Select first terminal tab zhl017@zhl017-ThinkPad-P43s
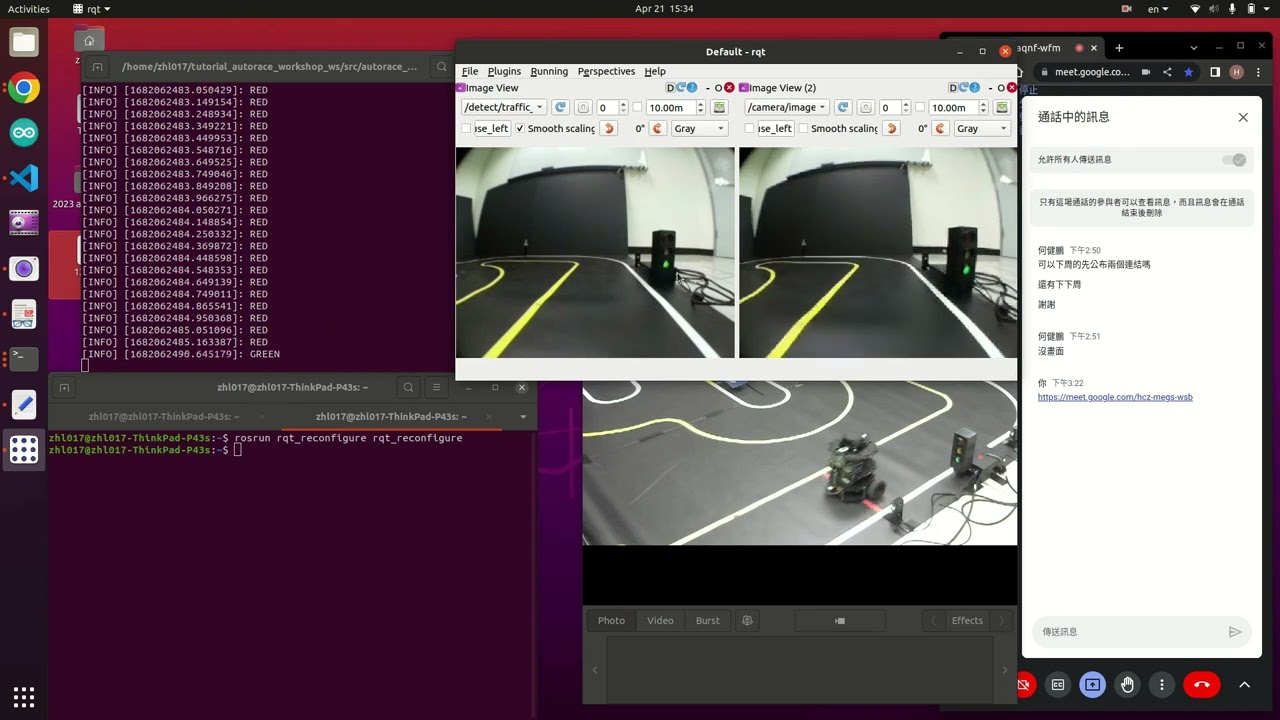1280x720 pixels. [163, 416]
